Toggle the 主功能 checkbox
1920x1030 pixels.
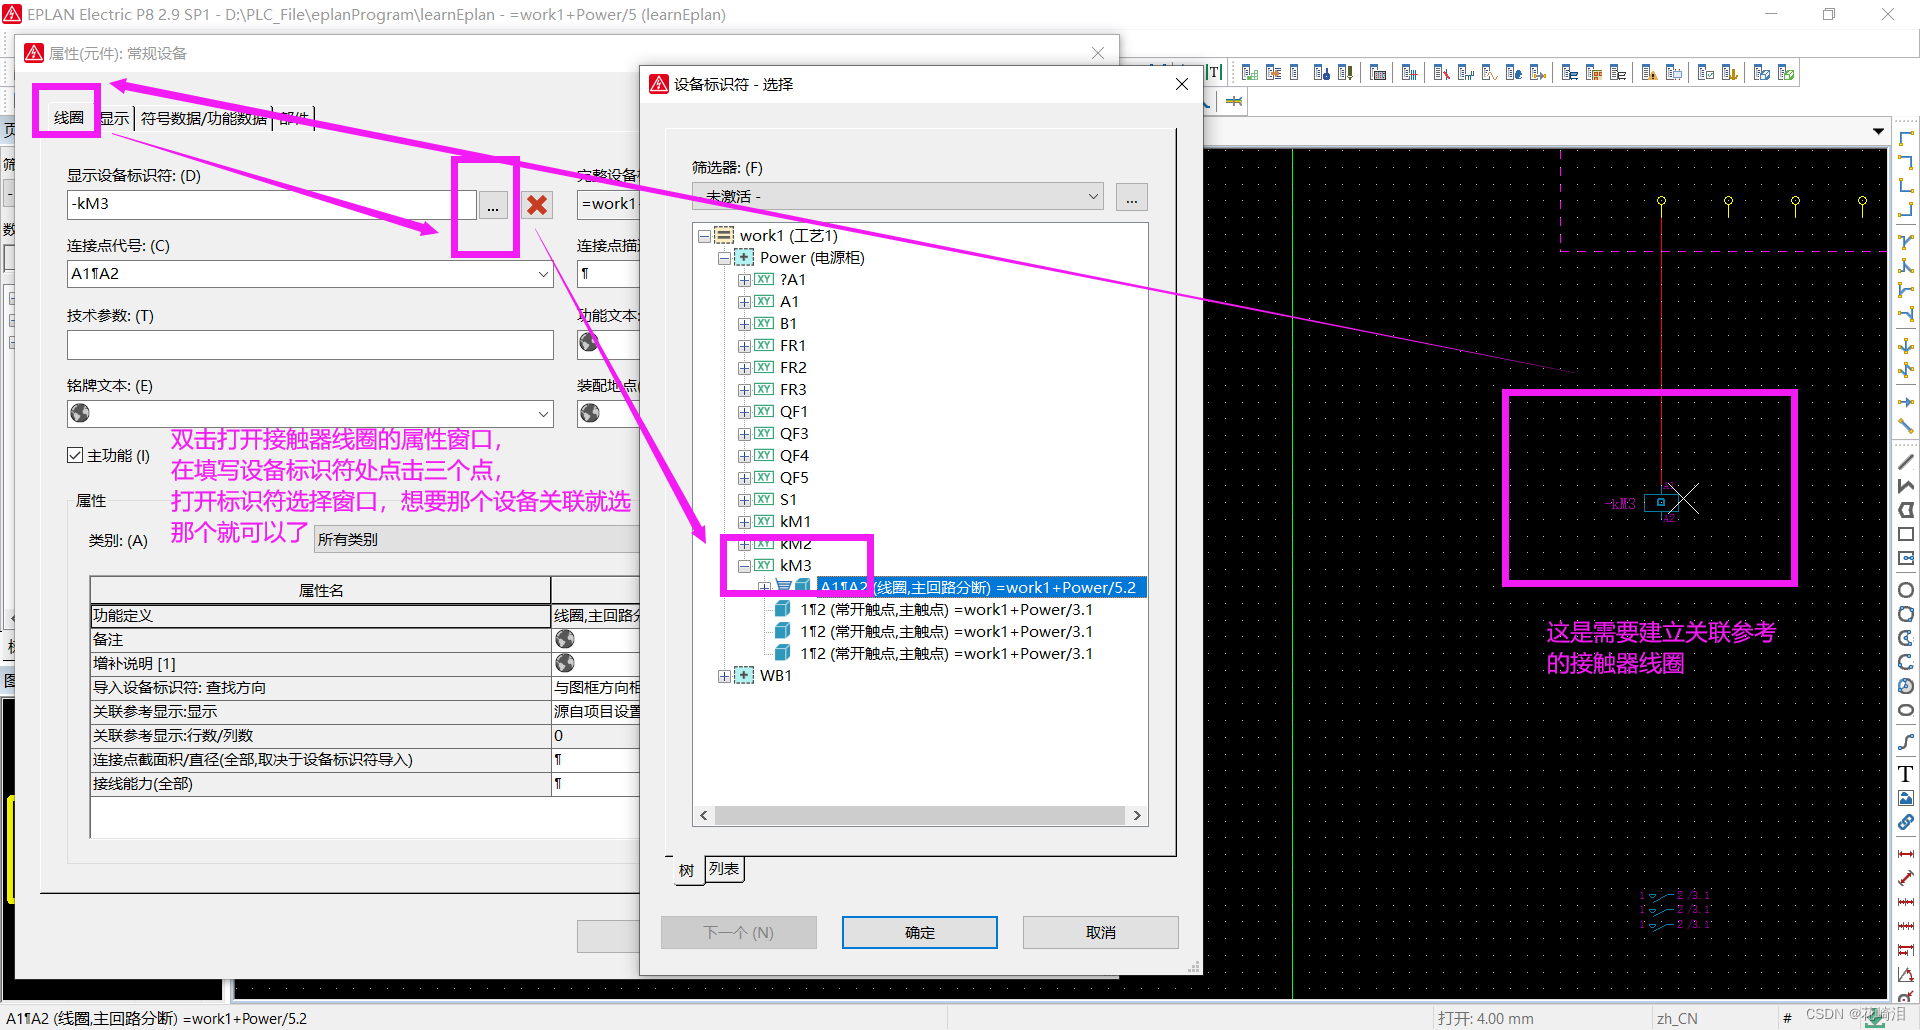pyautogui.click(x=75, y=455)
